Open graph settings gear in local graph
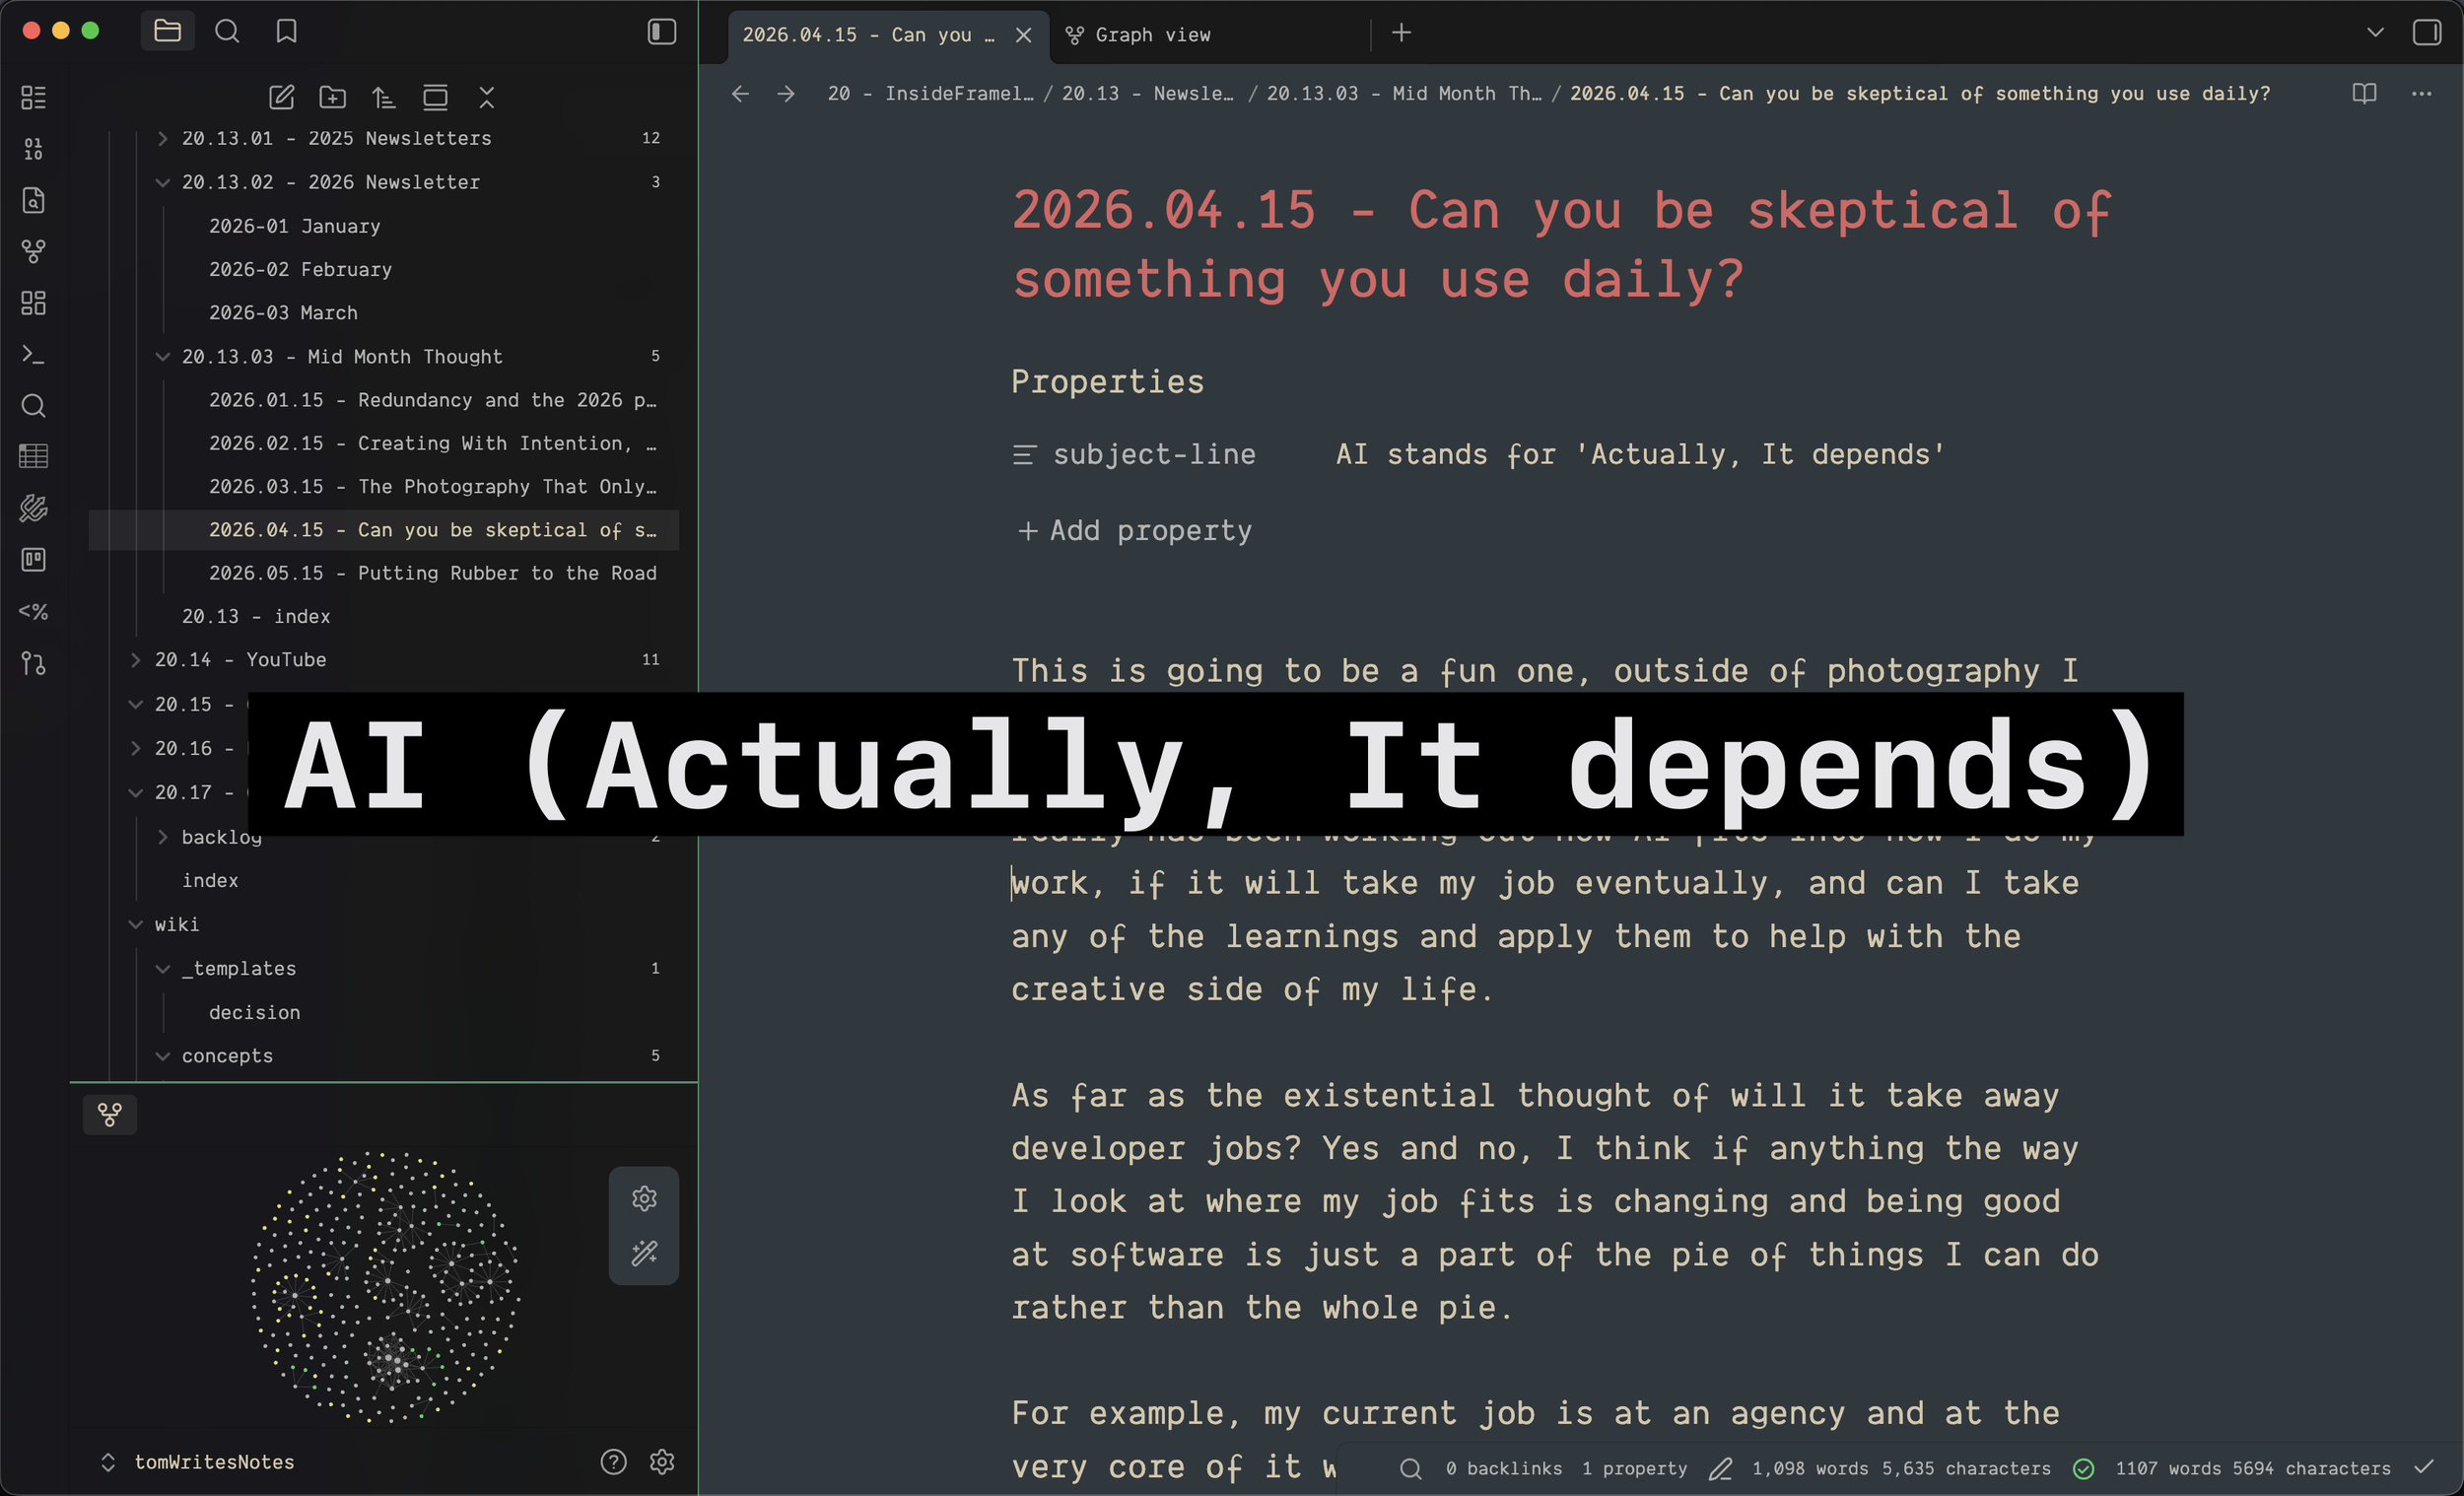This screenshot has height=1496, width=2464. (x=644, y=1198)
